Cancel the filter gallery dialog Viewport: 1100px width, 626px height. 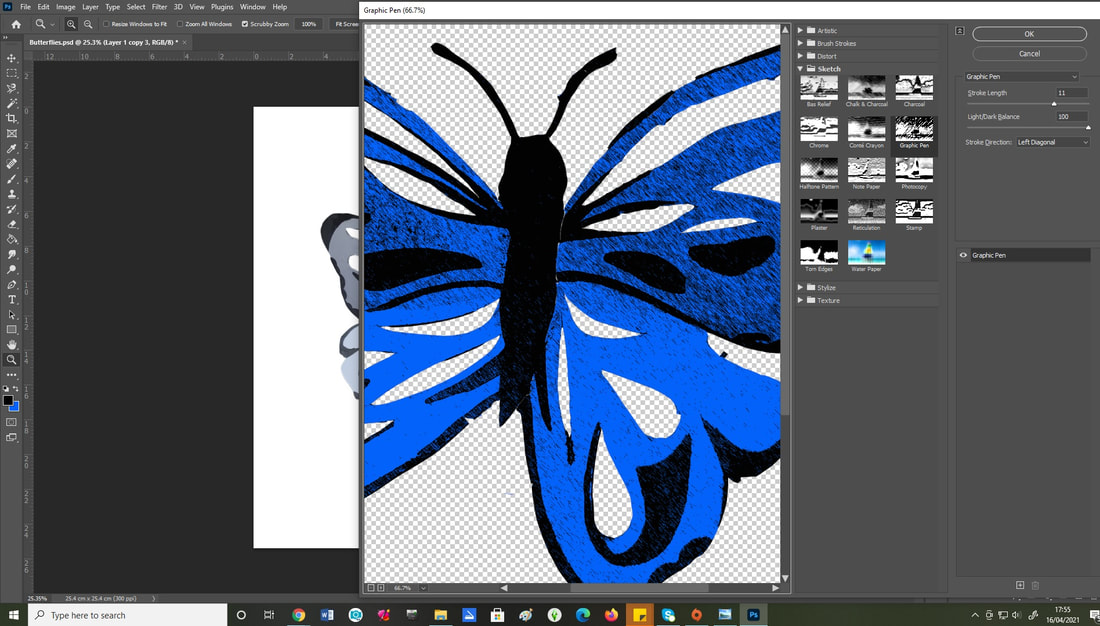coord(1029,54)
